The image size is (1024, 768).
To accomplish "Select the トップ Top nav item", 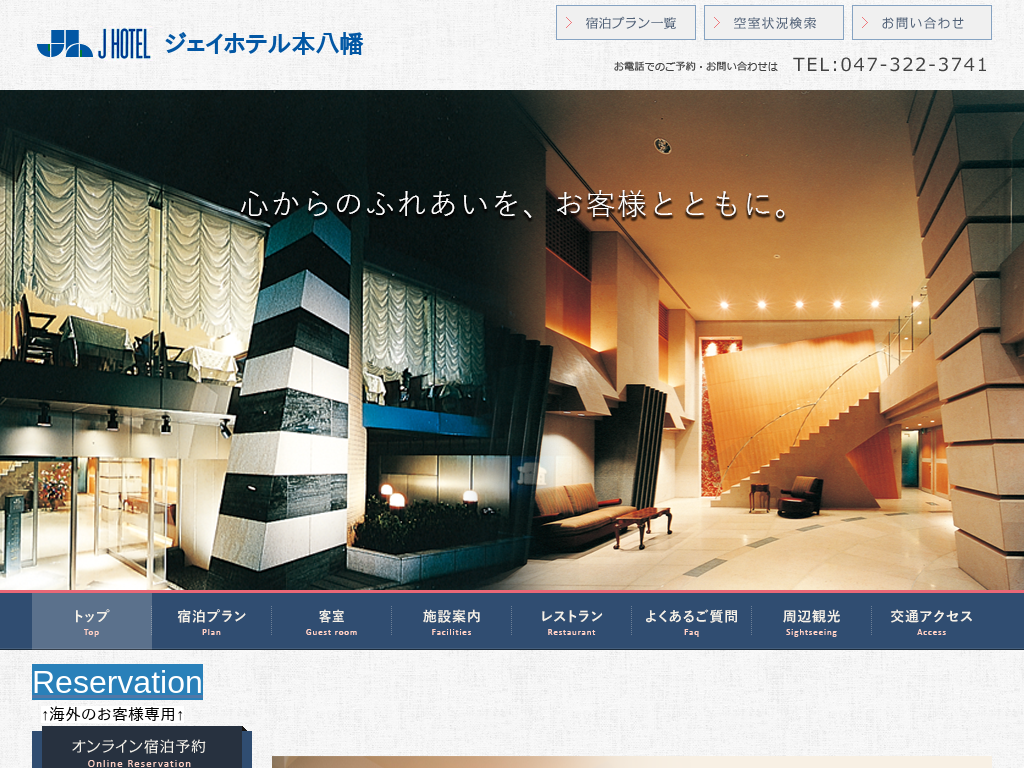I will click(x=91, y=621).
